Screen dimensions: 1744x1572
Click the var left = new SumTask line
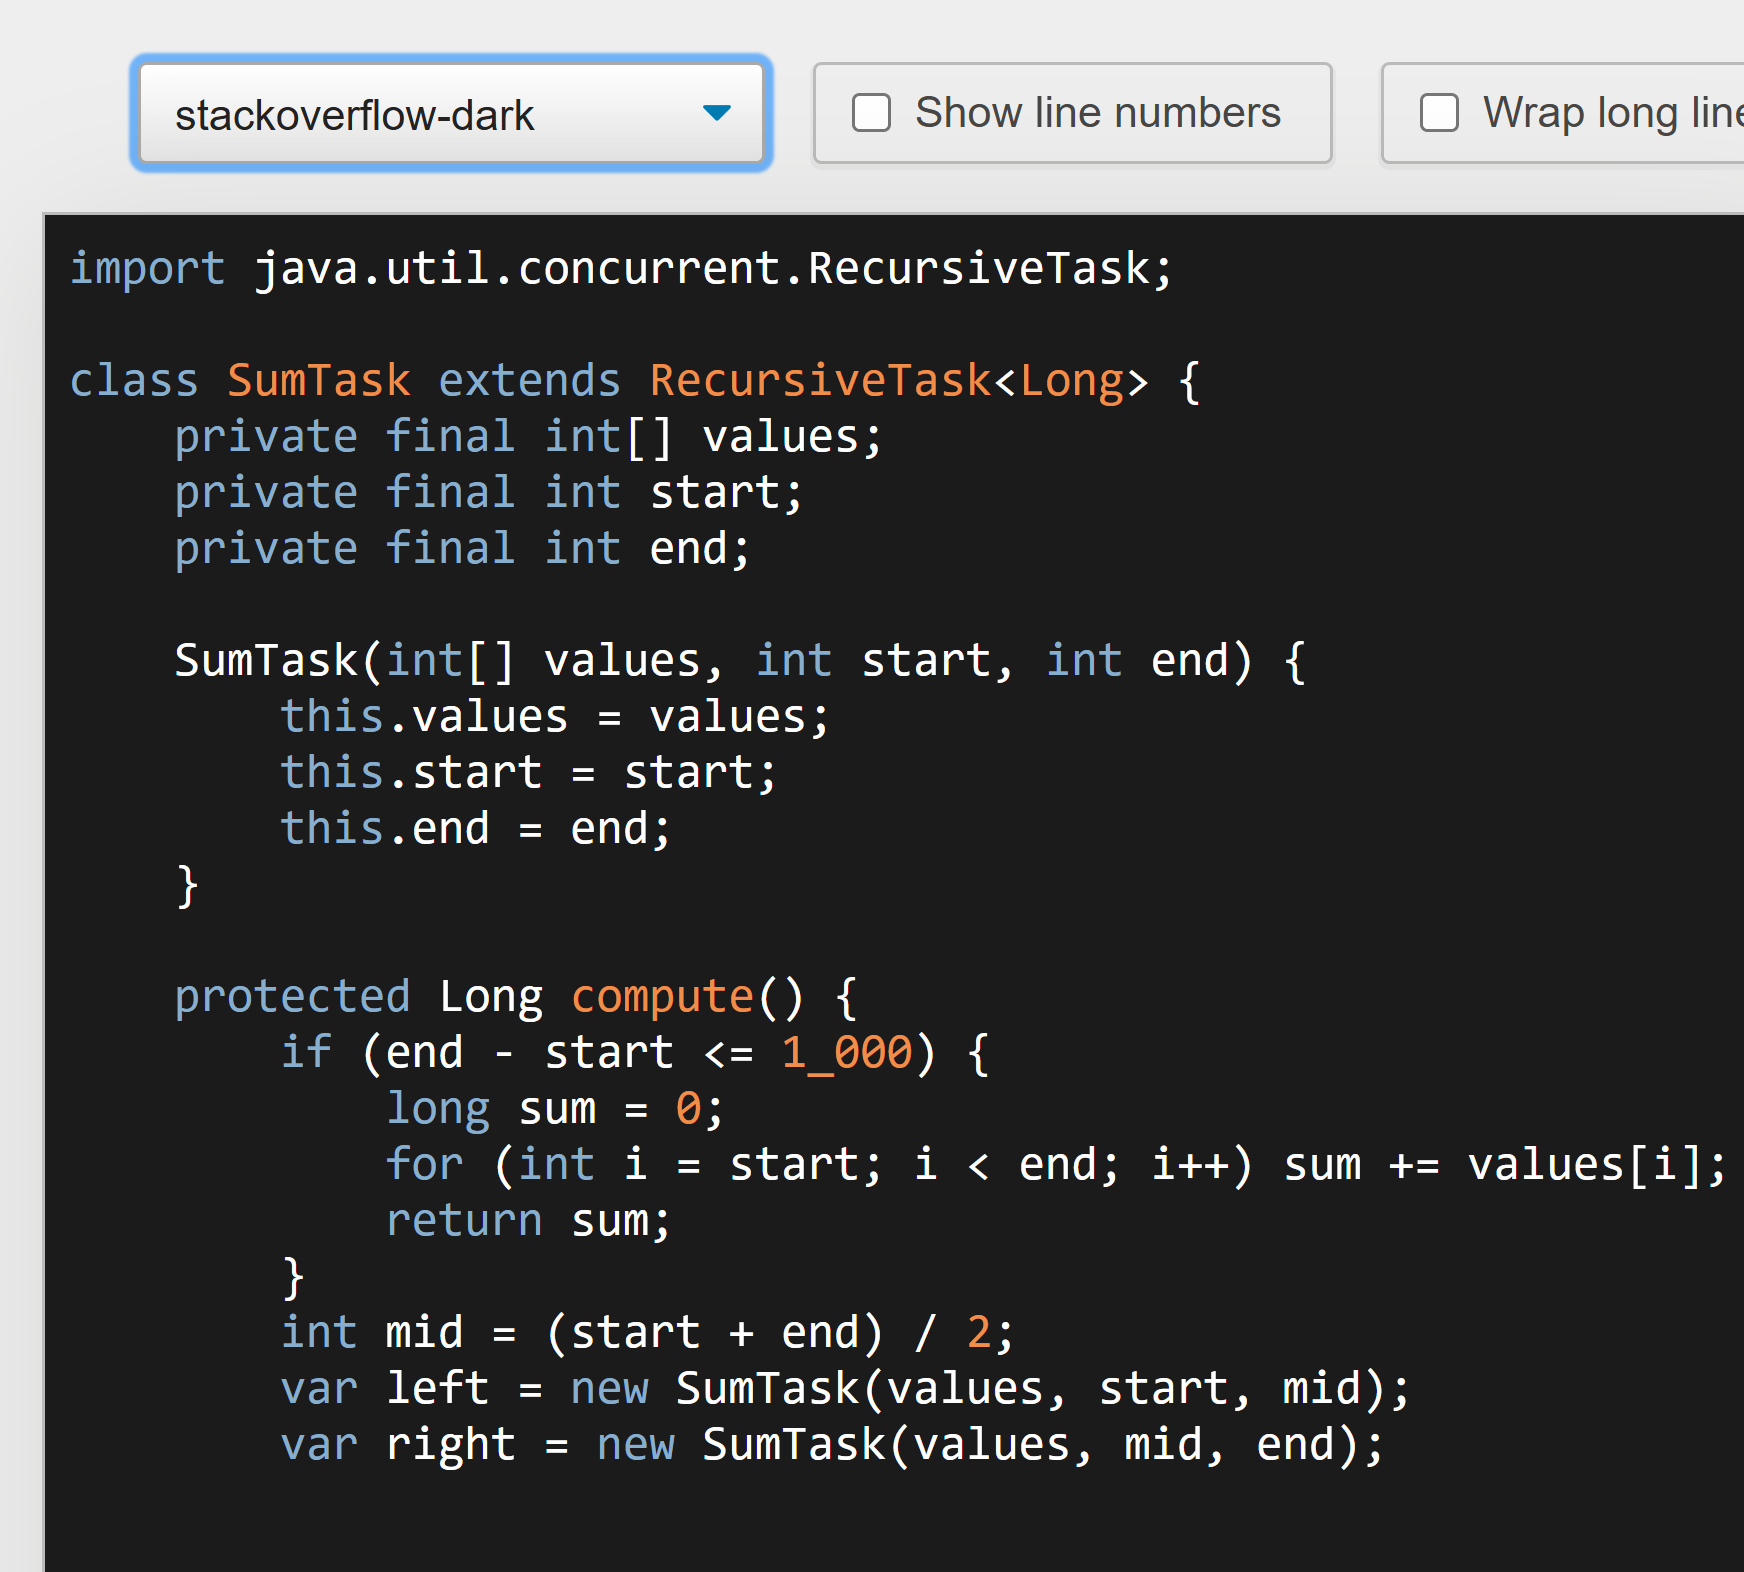[846, 1388]
